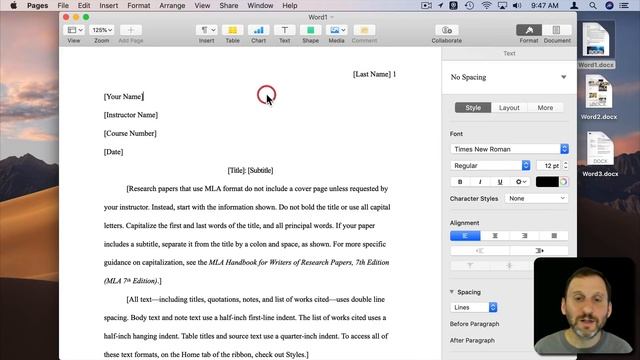Image resolution: width=640 pixels, height=360 pixels.
Task: Open the Arrange menu
Action: coord(172,6)
